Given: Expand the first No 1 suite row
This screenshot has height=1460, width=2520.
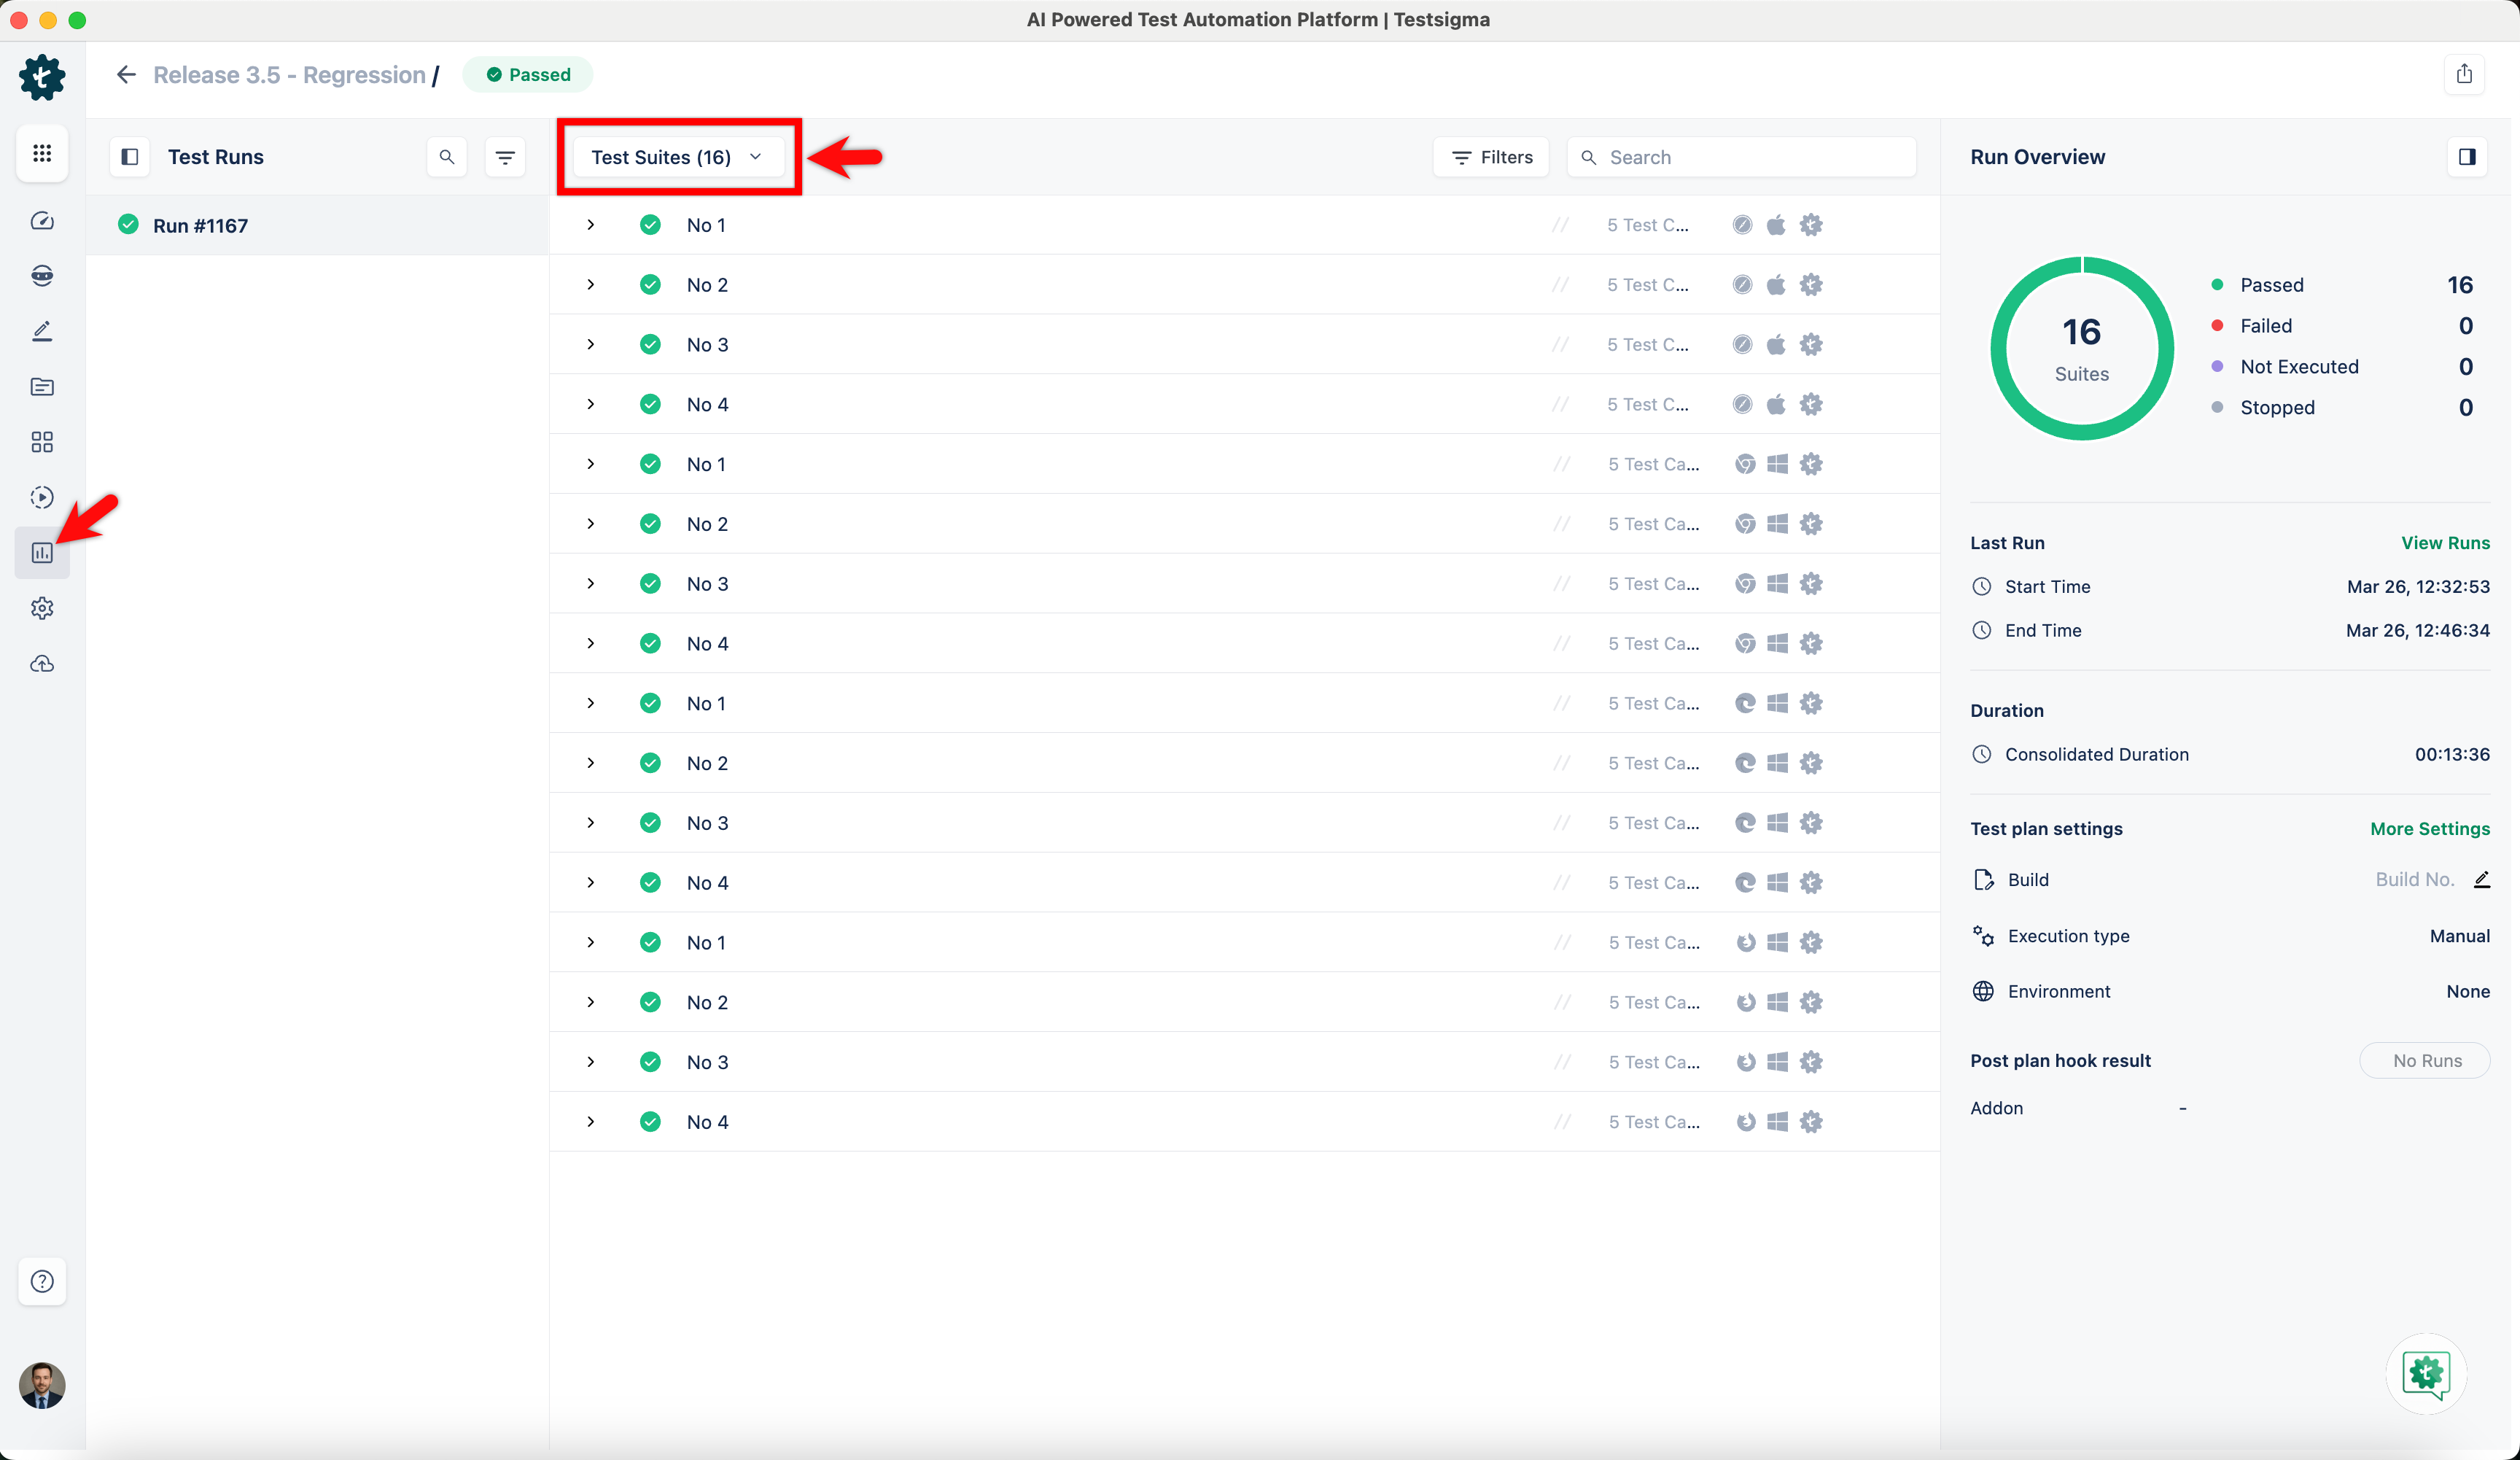Looking at the screenshot, I should coord(591,225).
